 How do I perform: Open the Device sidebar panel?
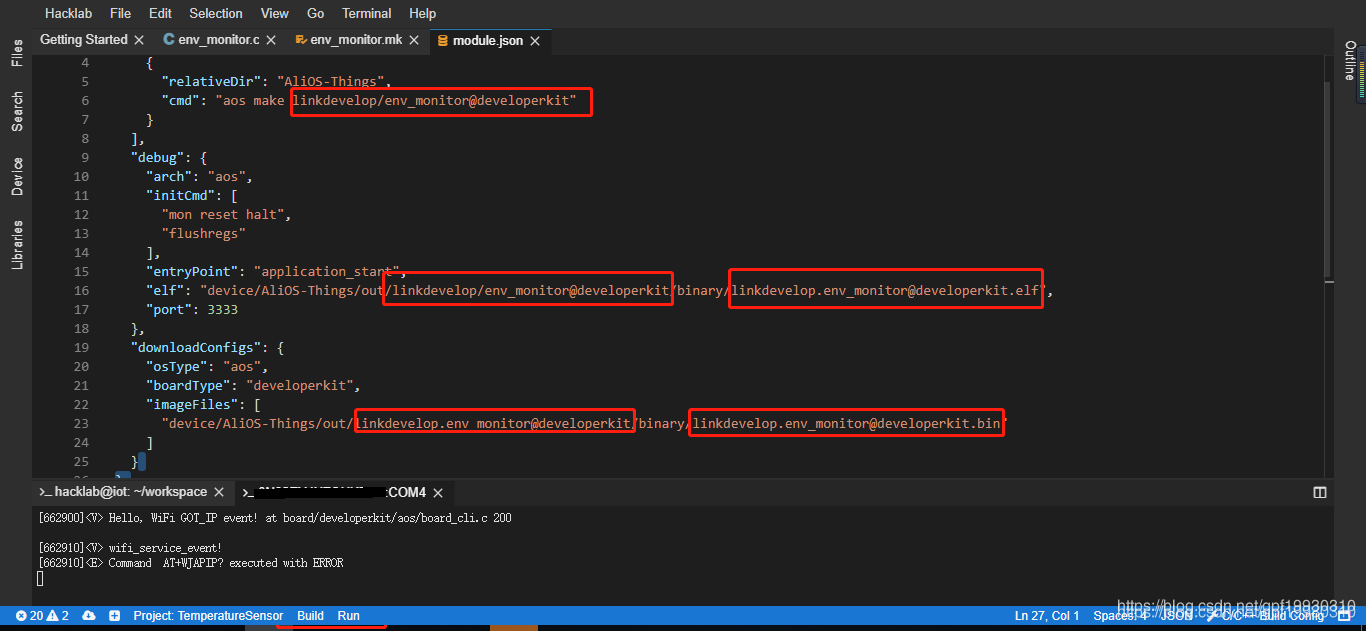pyautogui.click(x=17, y=176)
